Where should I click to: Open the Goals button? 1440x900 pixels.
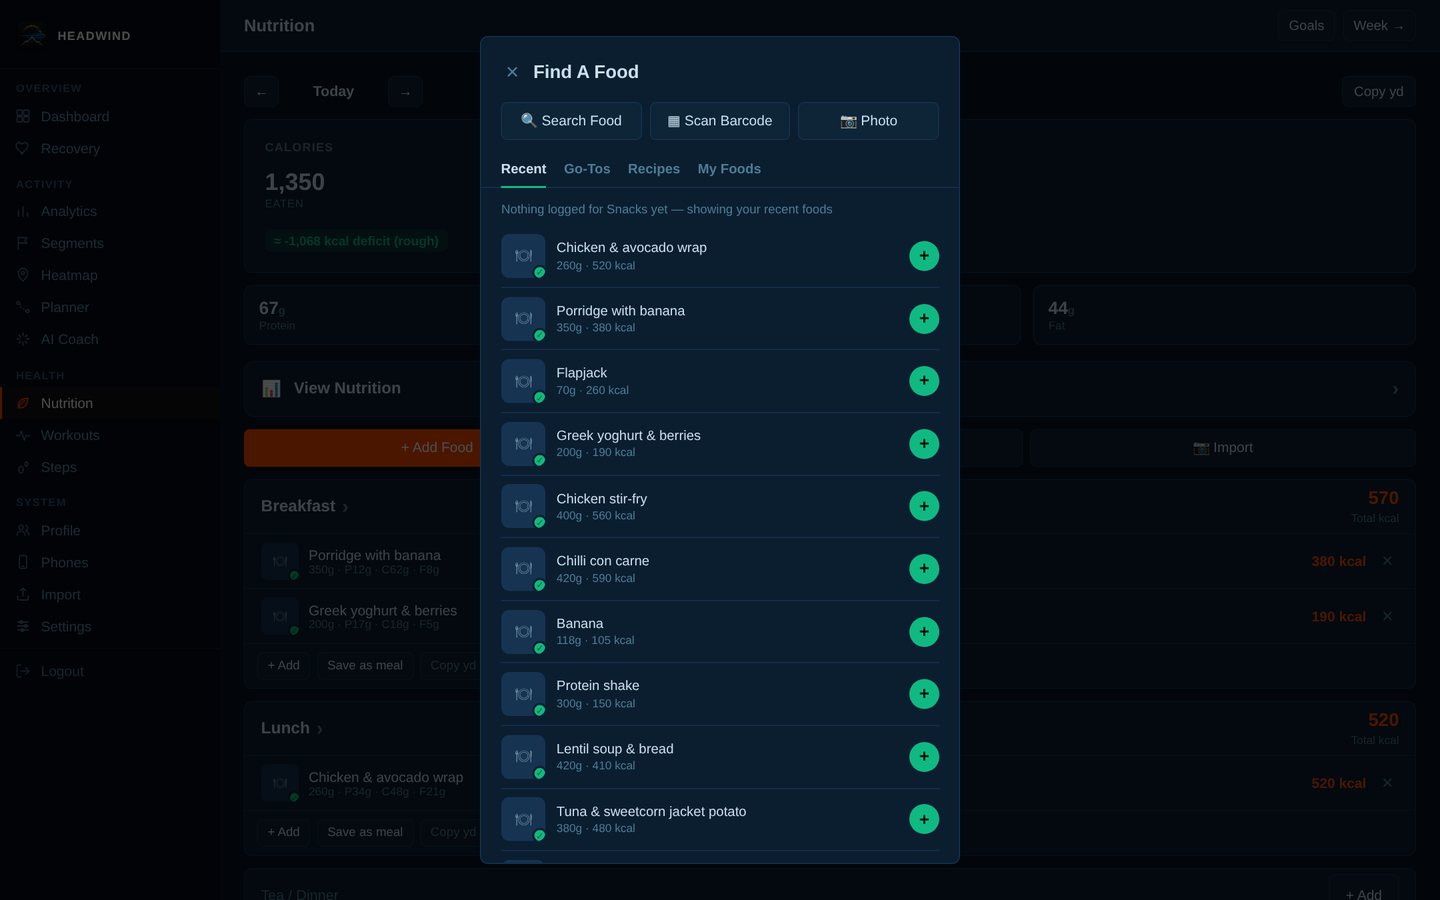(x=1306, y=26)
